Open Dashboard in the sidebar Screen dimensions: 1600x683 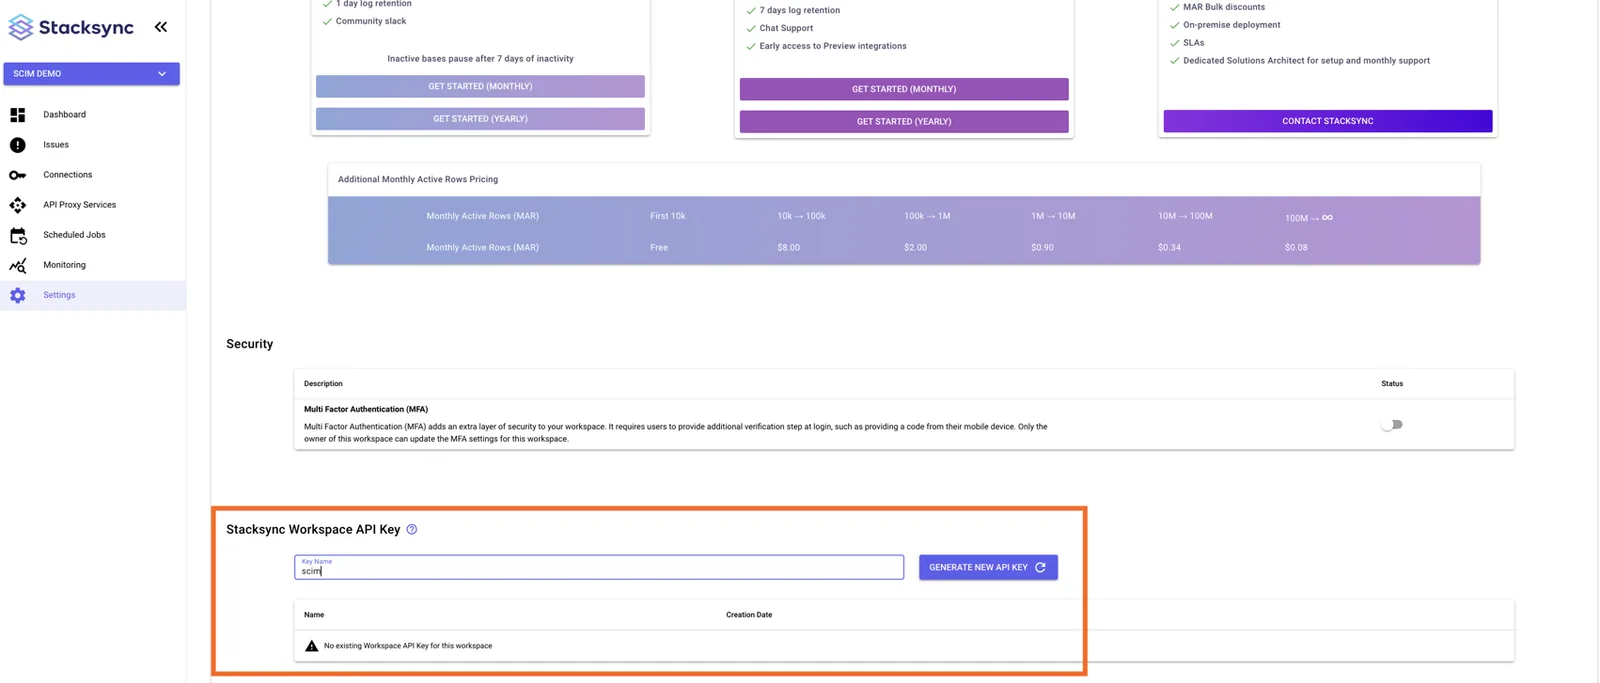(64, 115)
